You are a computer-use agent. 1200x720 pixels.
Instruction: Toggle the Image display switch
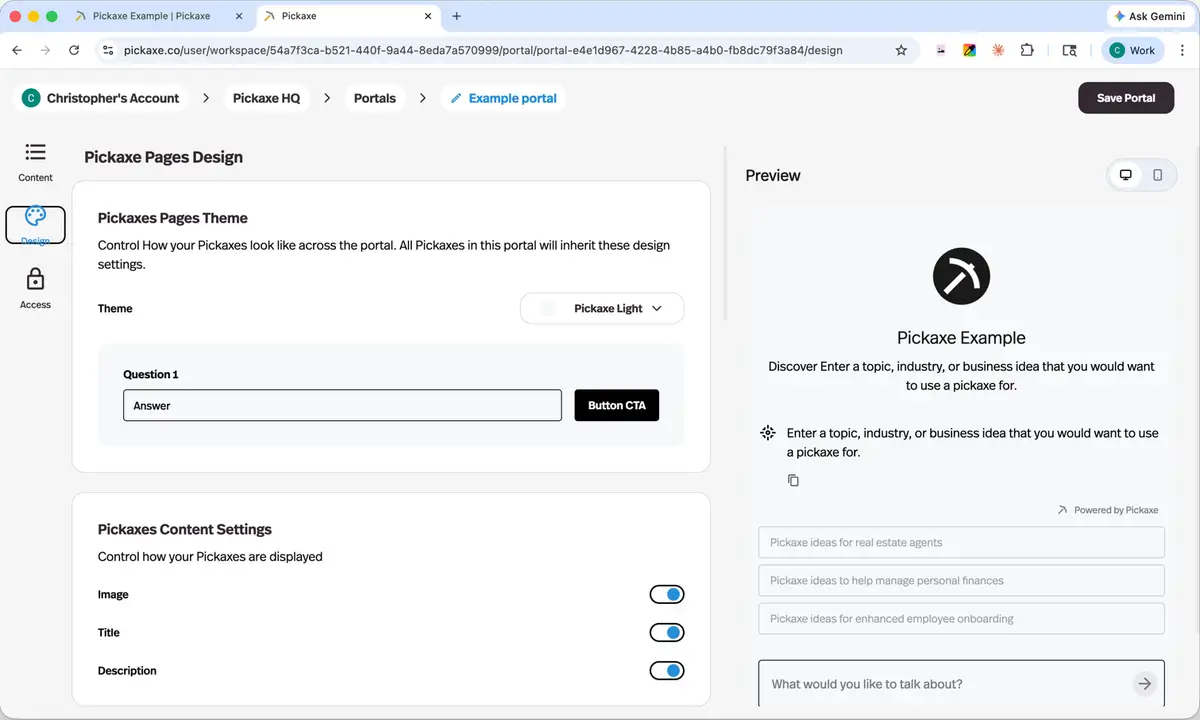[x=667, y=595]
